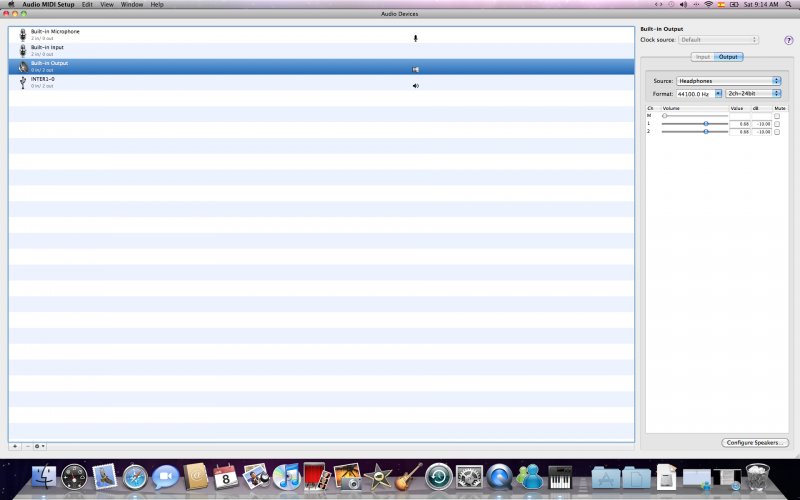Open Dashboard from the Dock
800x500 pixels.
(74, 477)
